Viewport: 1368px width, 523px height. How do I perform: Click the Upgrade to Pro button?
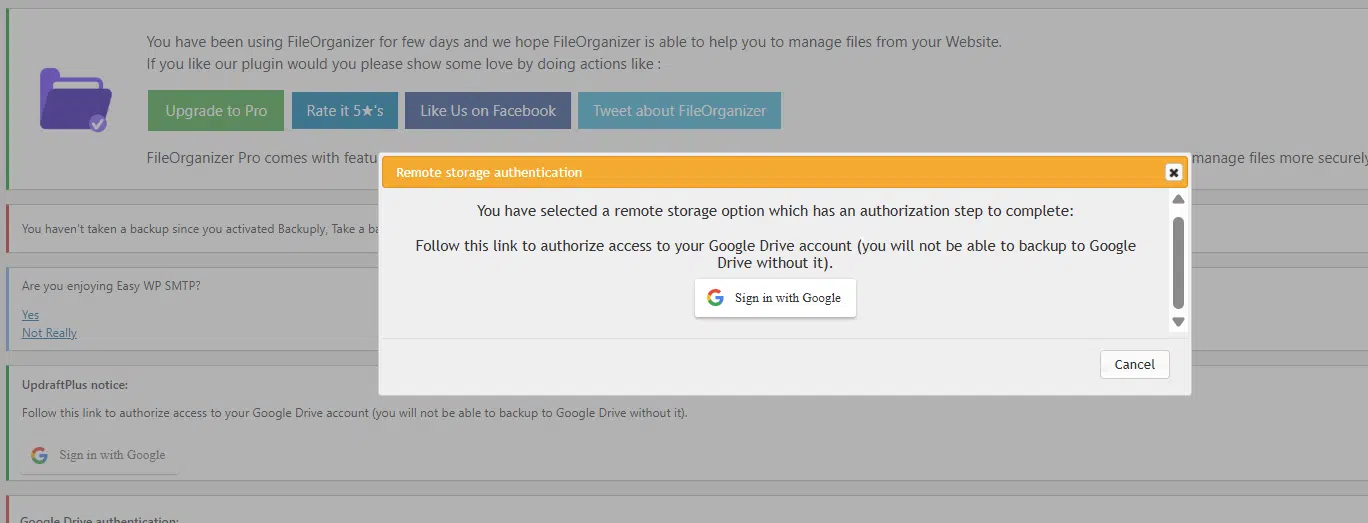pos(216,110)
